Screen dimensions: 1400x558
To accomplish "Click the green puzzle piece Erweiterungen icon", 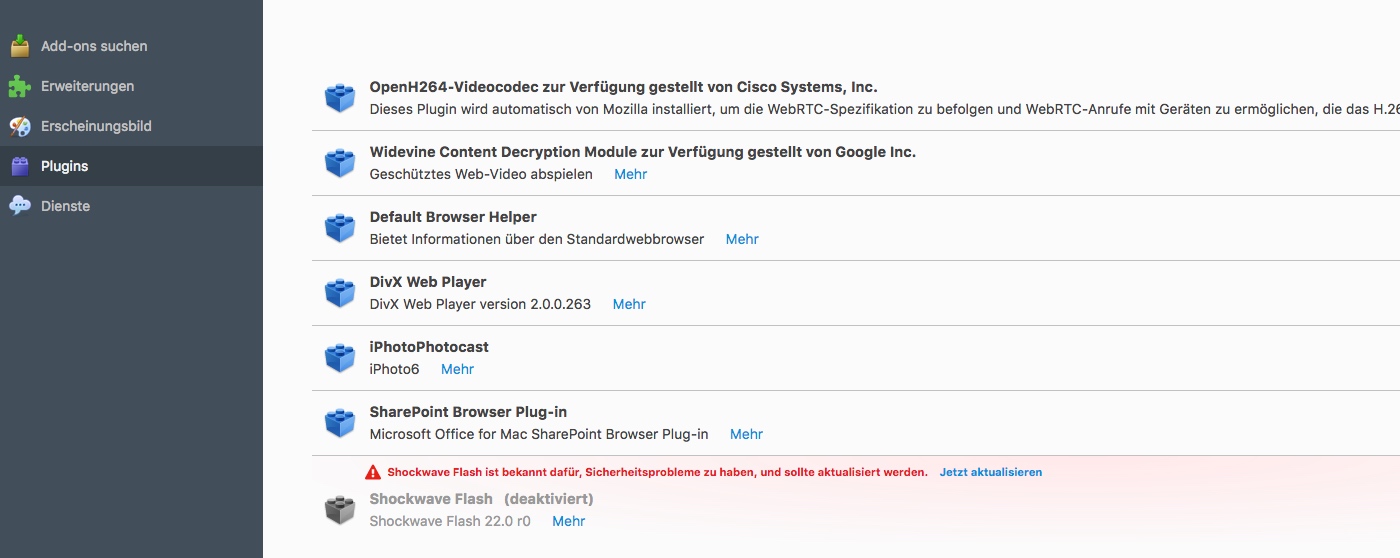I will pyautogui.click(x=20, y=86).
